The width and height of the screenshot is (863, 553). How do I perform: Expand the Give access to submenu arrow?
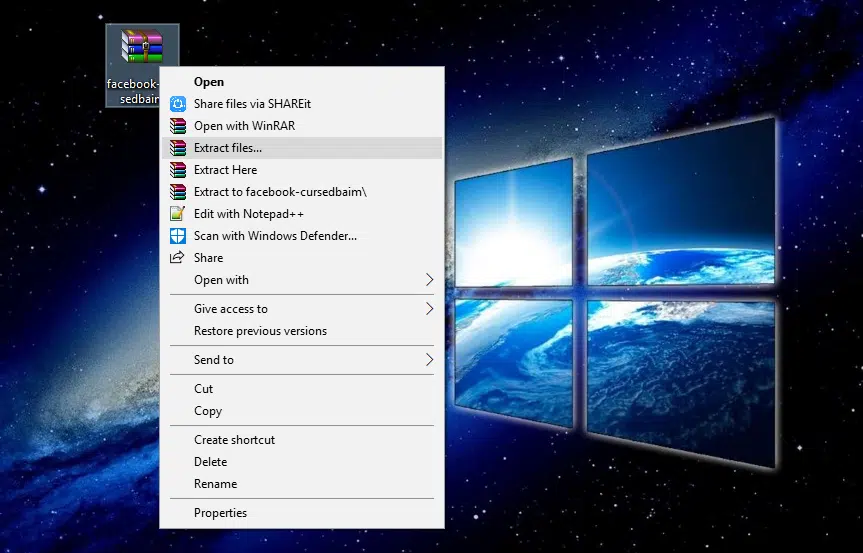[430, 309]
